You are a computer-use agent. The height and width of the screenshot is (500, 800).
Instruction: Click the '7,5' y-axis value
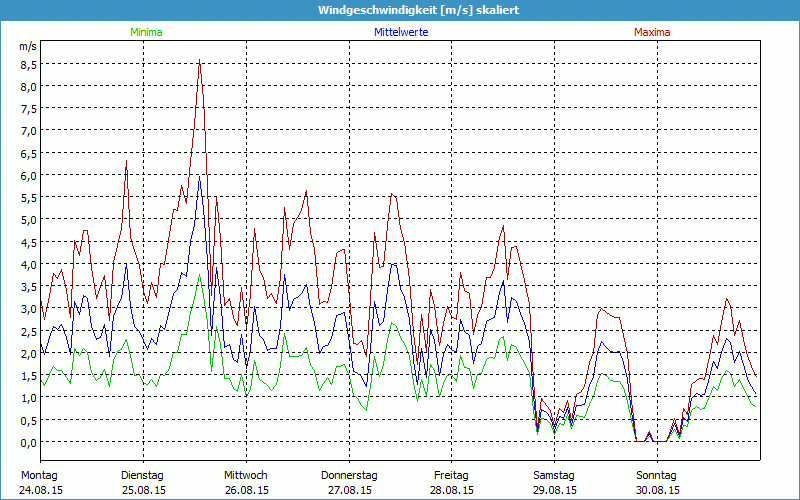click(29, 109)
